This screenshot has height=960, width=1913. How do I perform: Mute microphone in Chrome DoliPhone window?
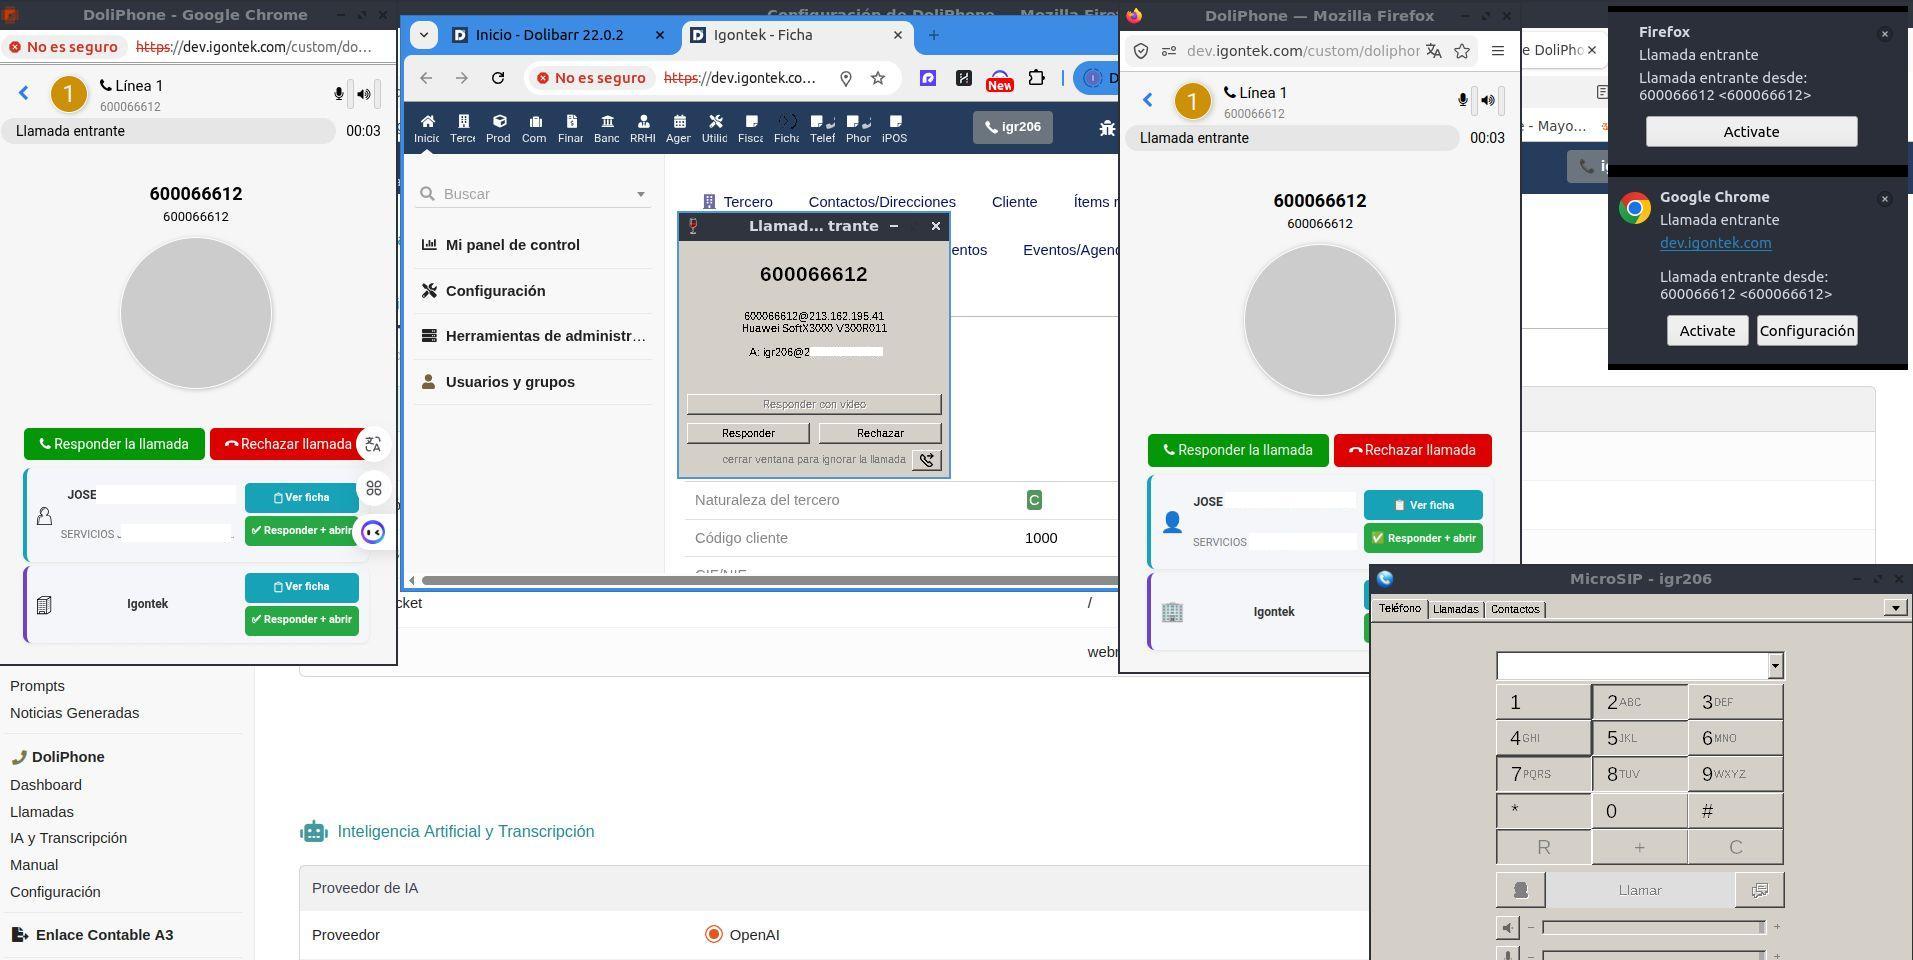[x=339, y=94]
